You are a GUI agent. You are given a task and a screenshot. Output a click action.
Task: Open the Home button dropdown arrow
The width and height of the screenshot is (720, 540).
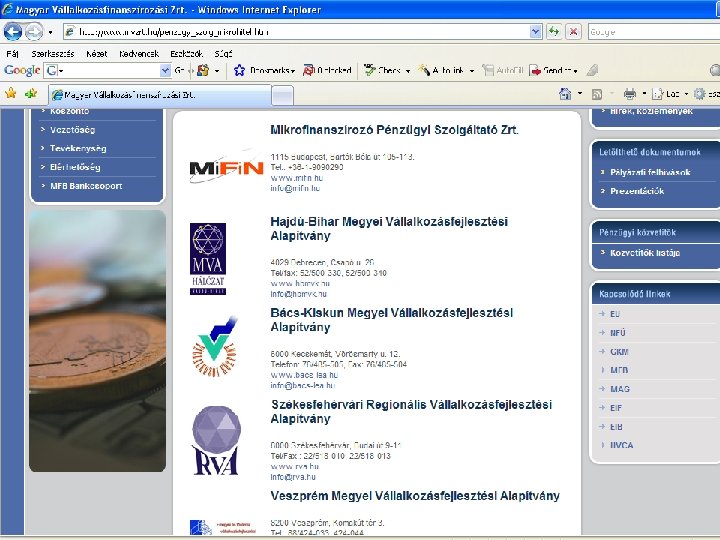(579, 94)
